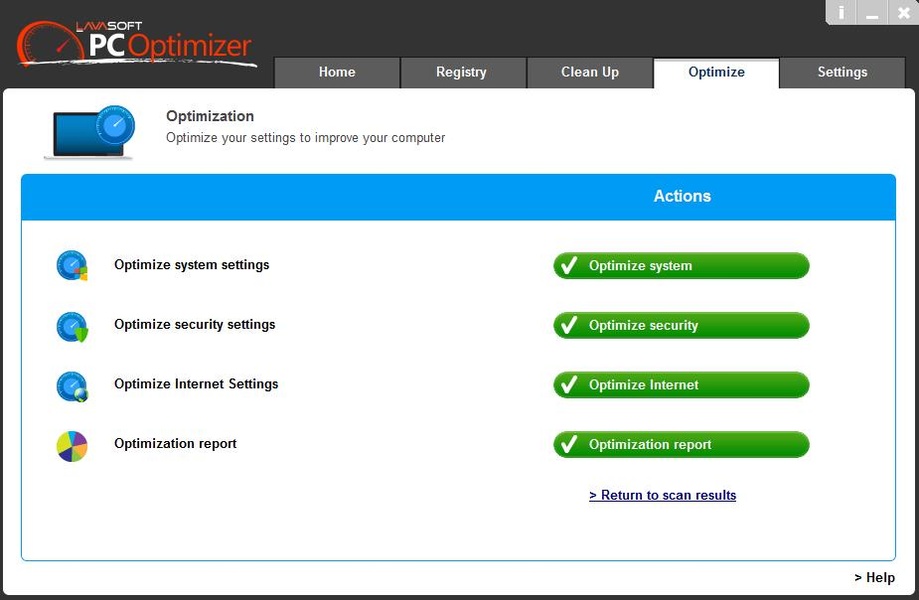Click the security settings shield gauge icon
The image size is (919, 600).
72,326
